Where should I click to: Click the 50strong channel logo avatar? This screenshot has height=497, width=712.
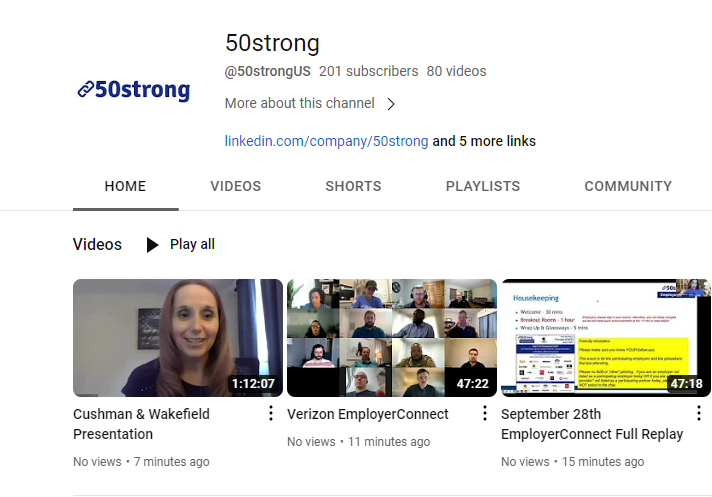134,89
